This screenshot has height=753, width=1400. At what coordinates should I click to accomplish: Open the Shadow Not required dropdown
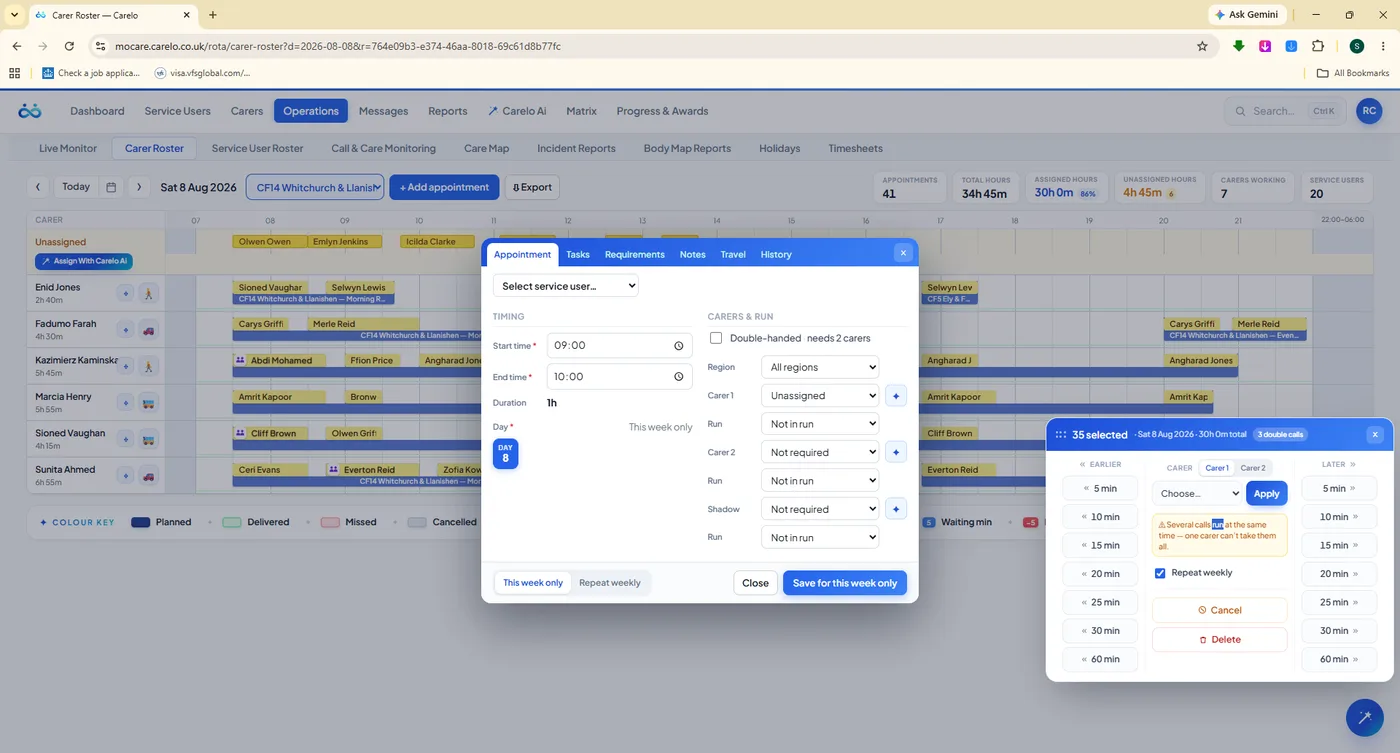pyautogui.click(x=820, y=509)
